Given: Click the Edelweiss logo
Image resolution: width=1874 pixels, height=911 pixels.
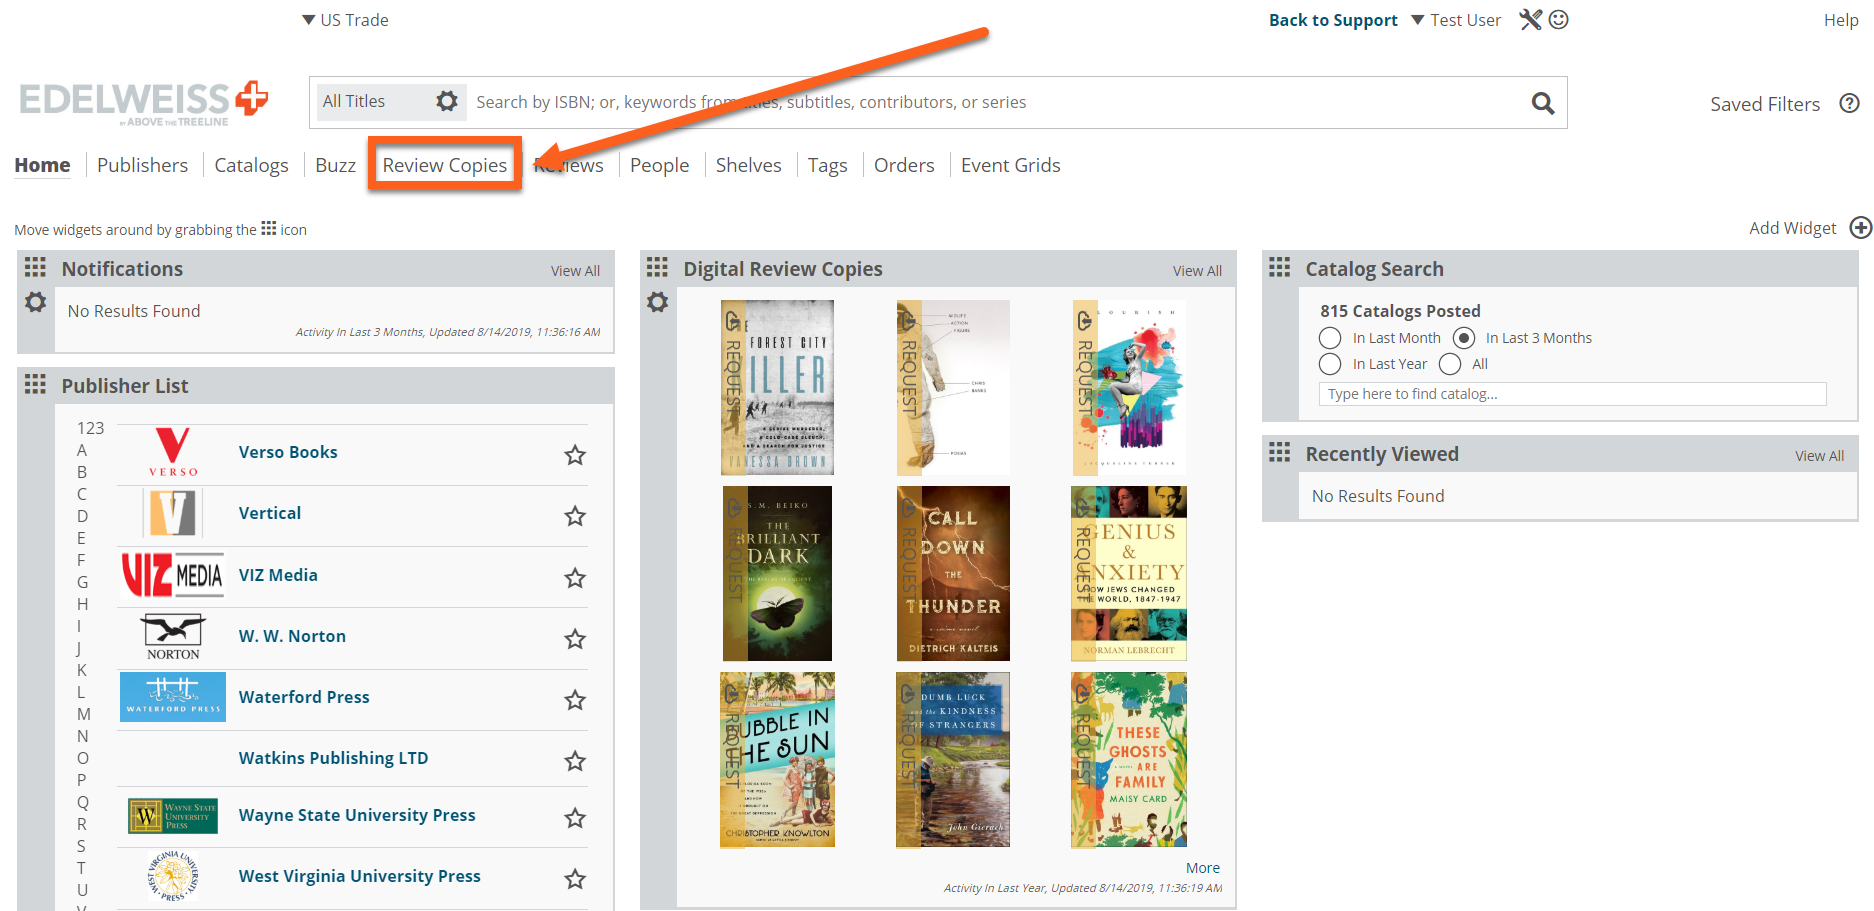Looking at the screenshot, I should [144, 102].
